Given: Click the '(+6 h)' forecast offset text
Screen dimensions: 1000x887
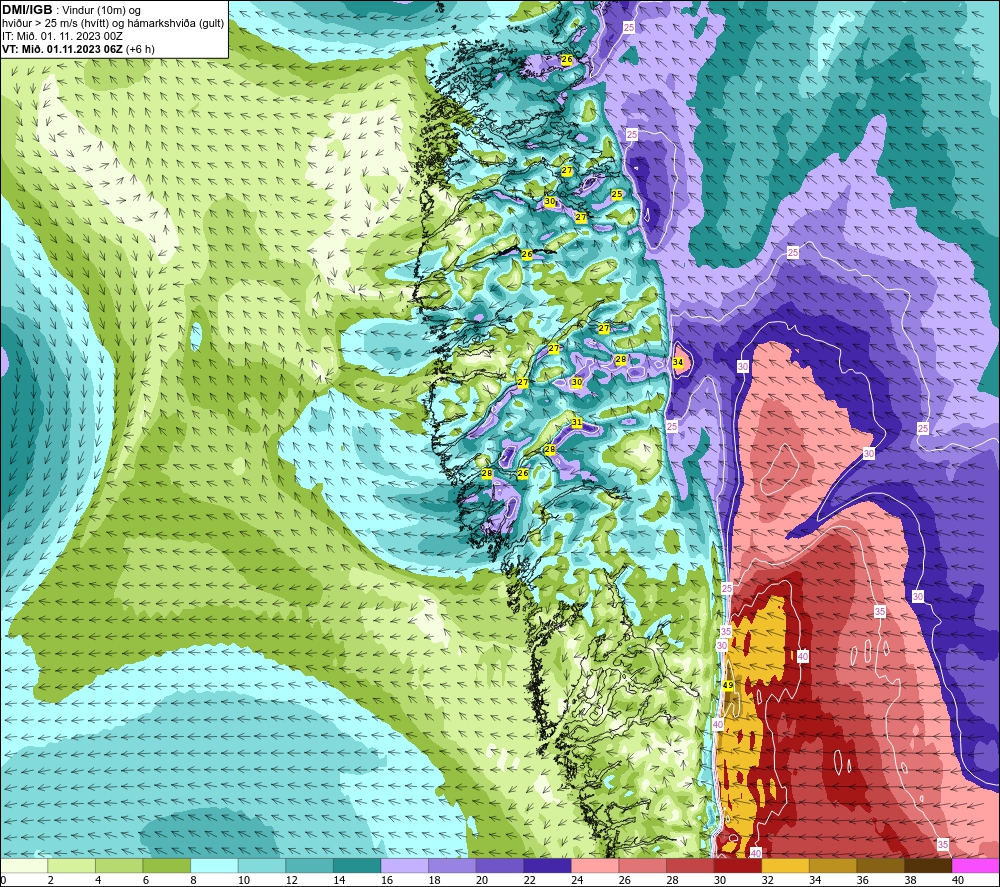Looking at the screenshot, I should (x=140, y=49).
